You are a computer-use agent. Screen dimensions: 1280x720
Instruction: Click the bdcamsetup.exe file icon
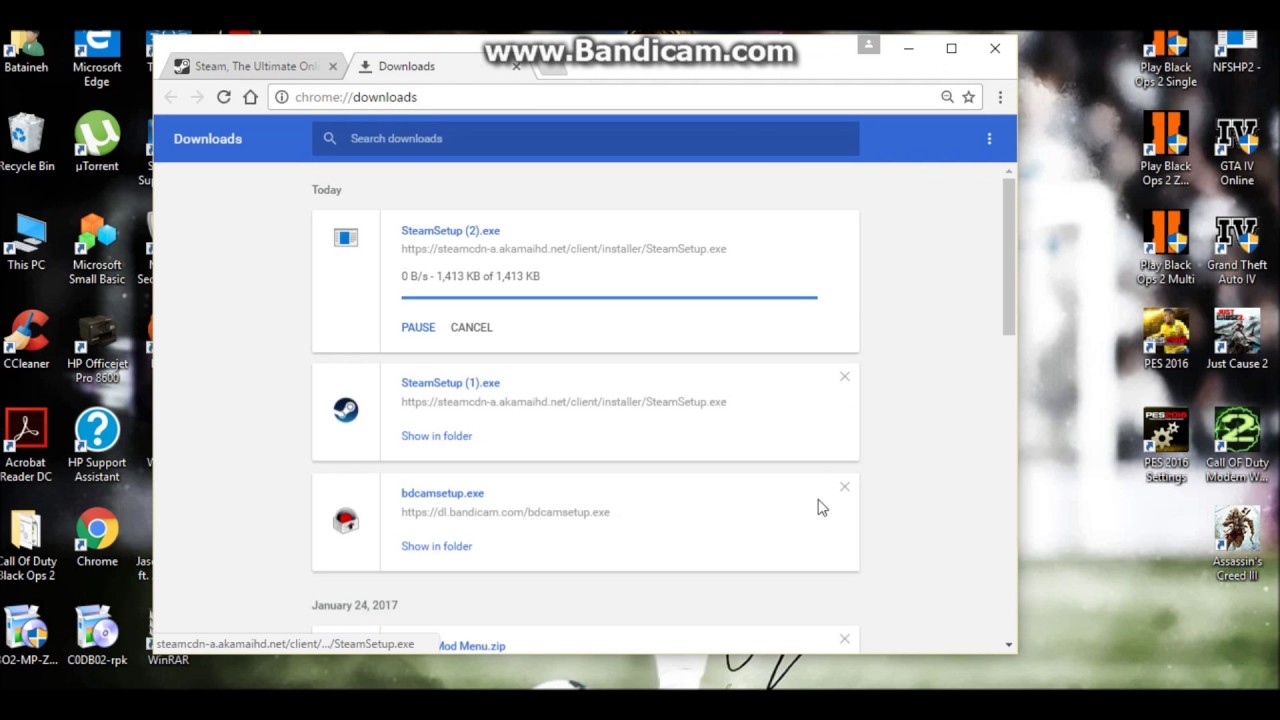(346, 521)
